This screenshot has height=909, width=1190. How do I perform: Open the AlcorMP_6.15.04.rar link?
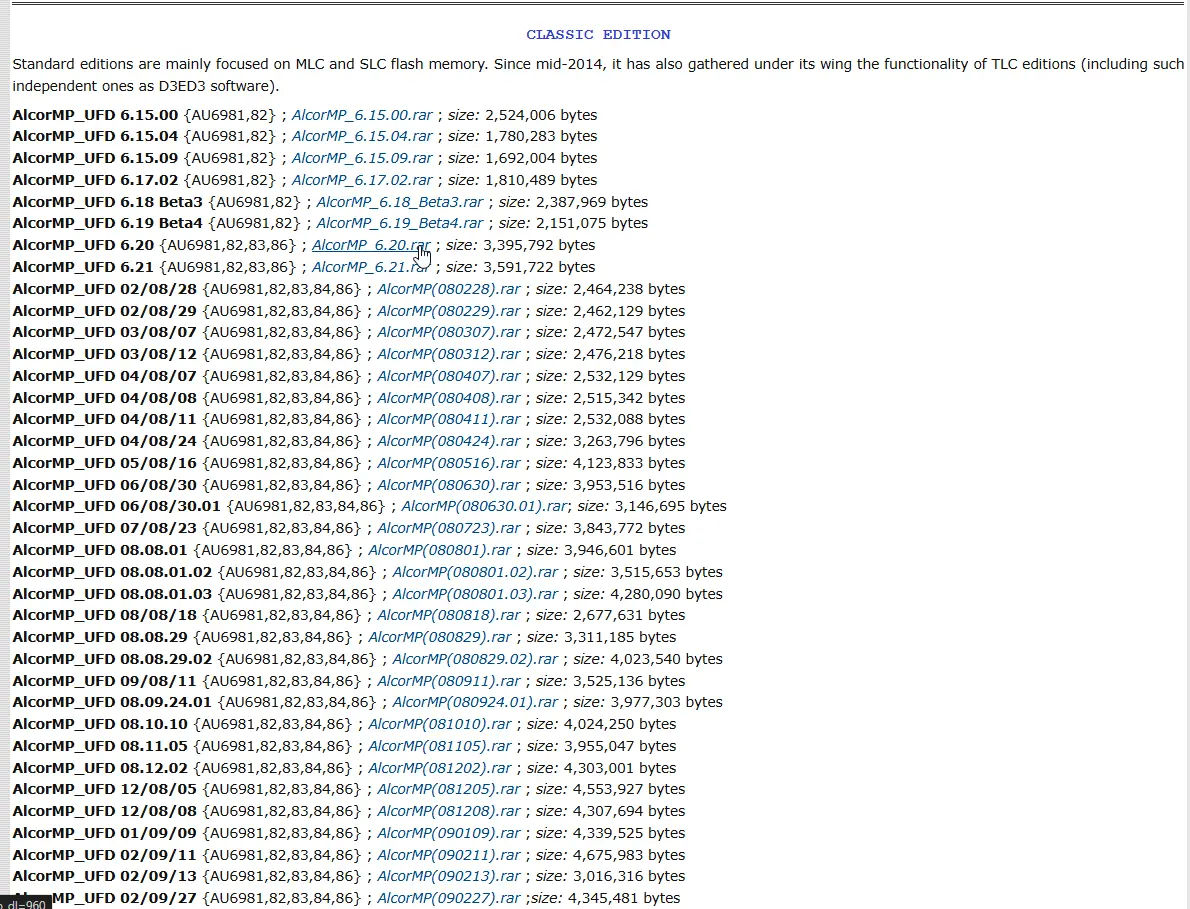coord(362,137)
